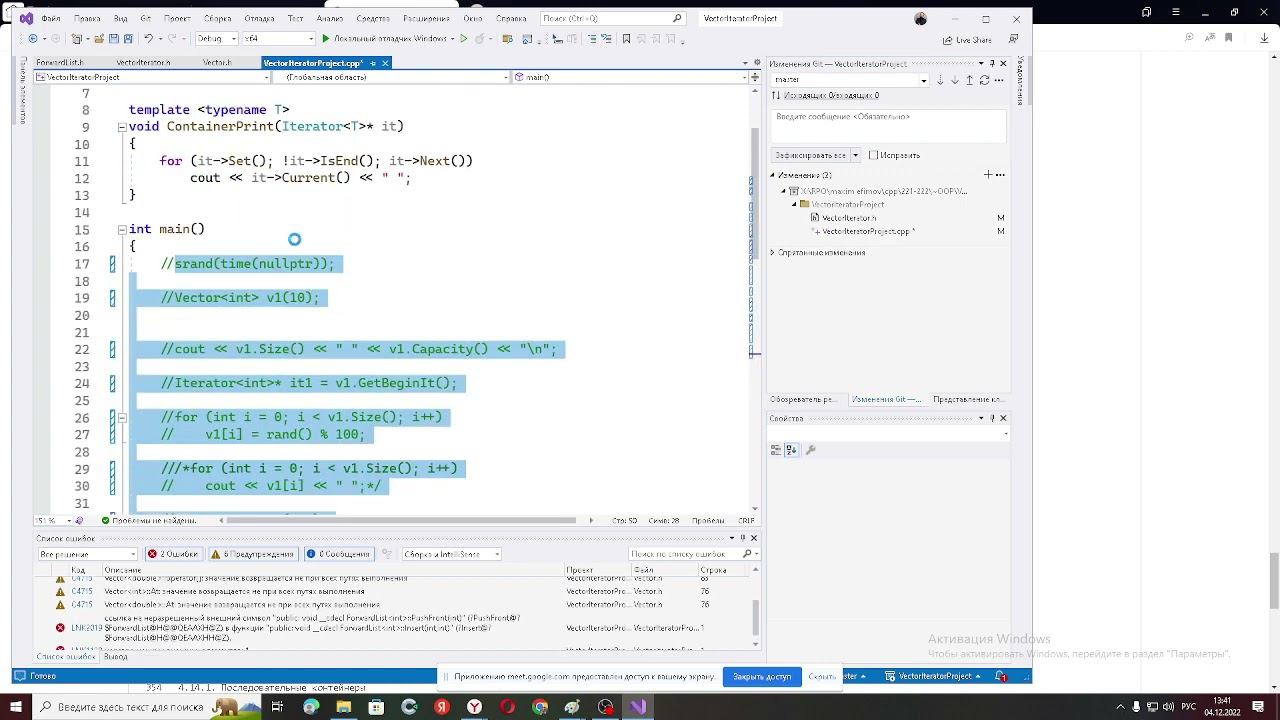Viewport: 1280px width, 720px height.
Task: Toggle the '6 Предупреждения' warnings filter
Action: [252, 554]
